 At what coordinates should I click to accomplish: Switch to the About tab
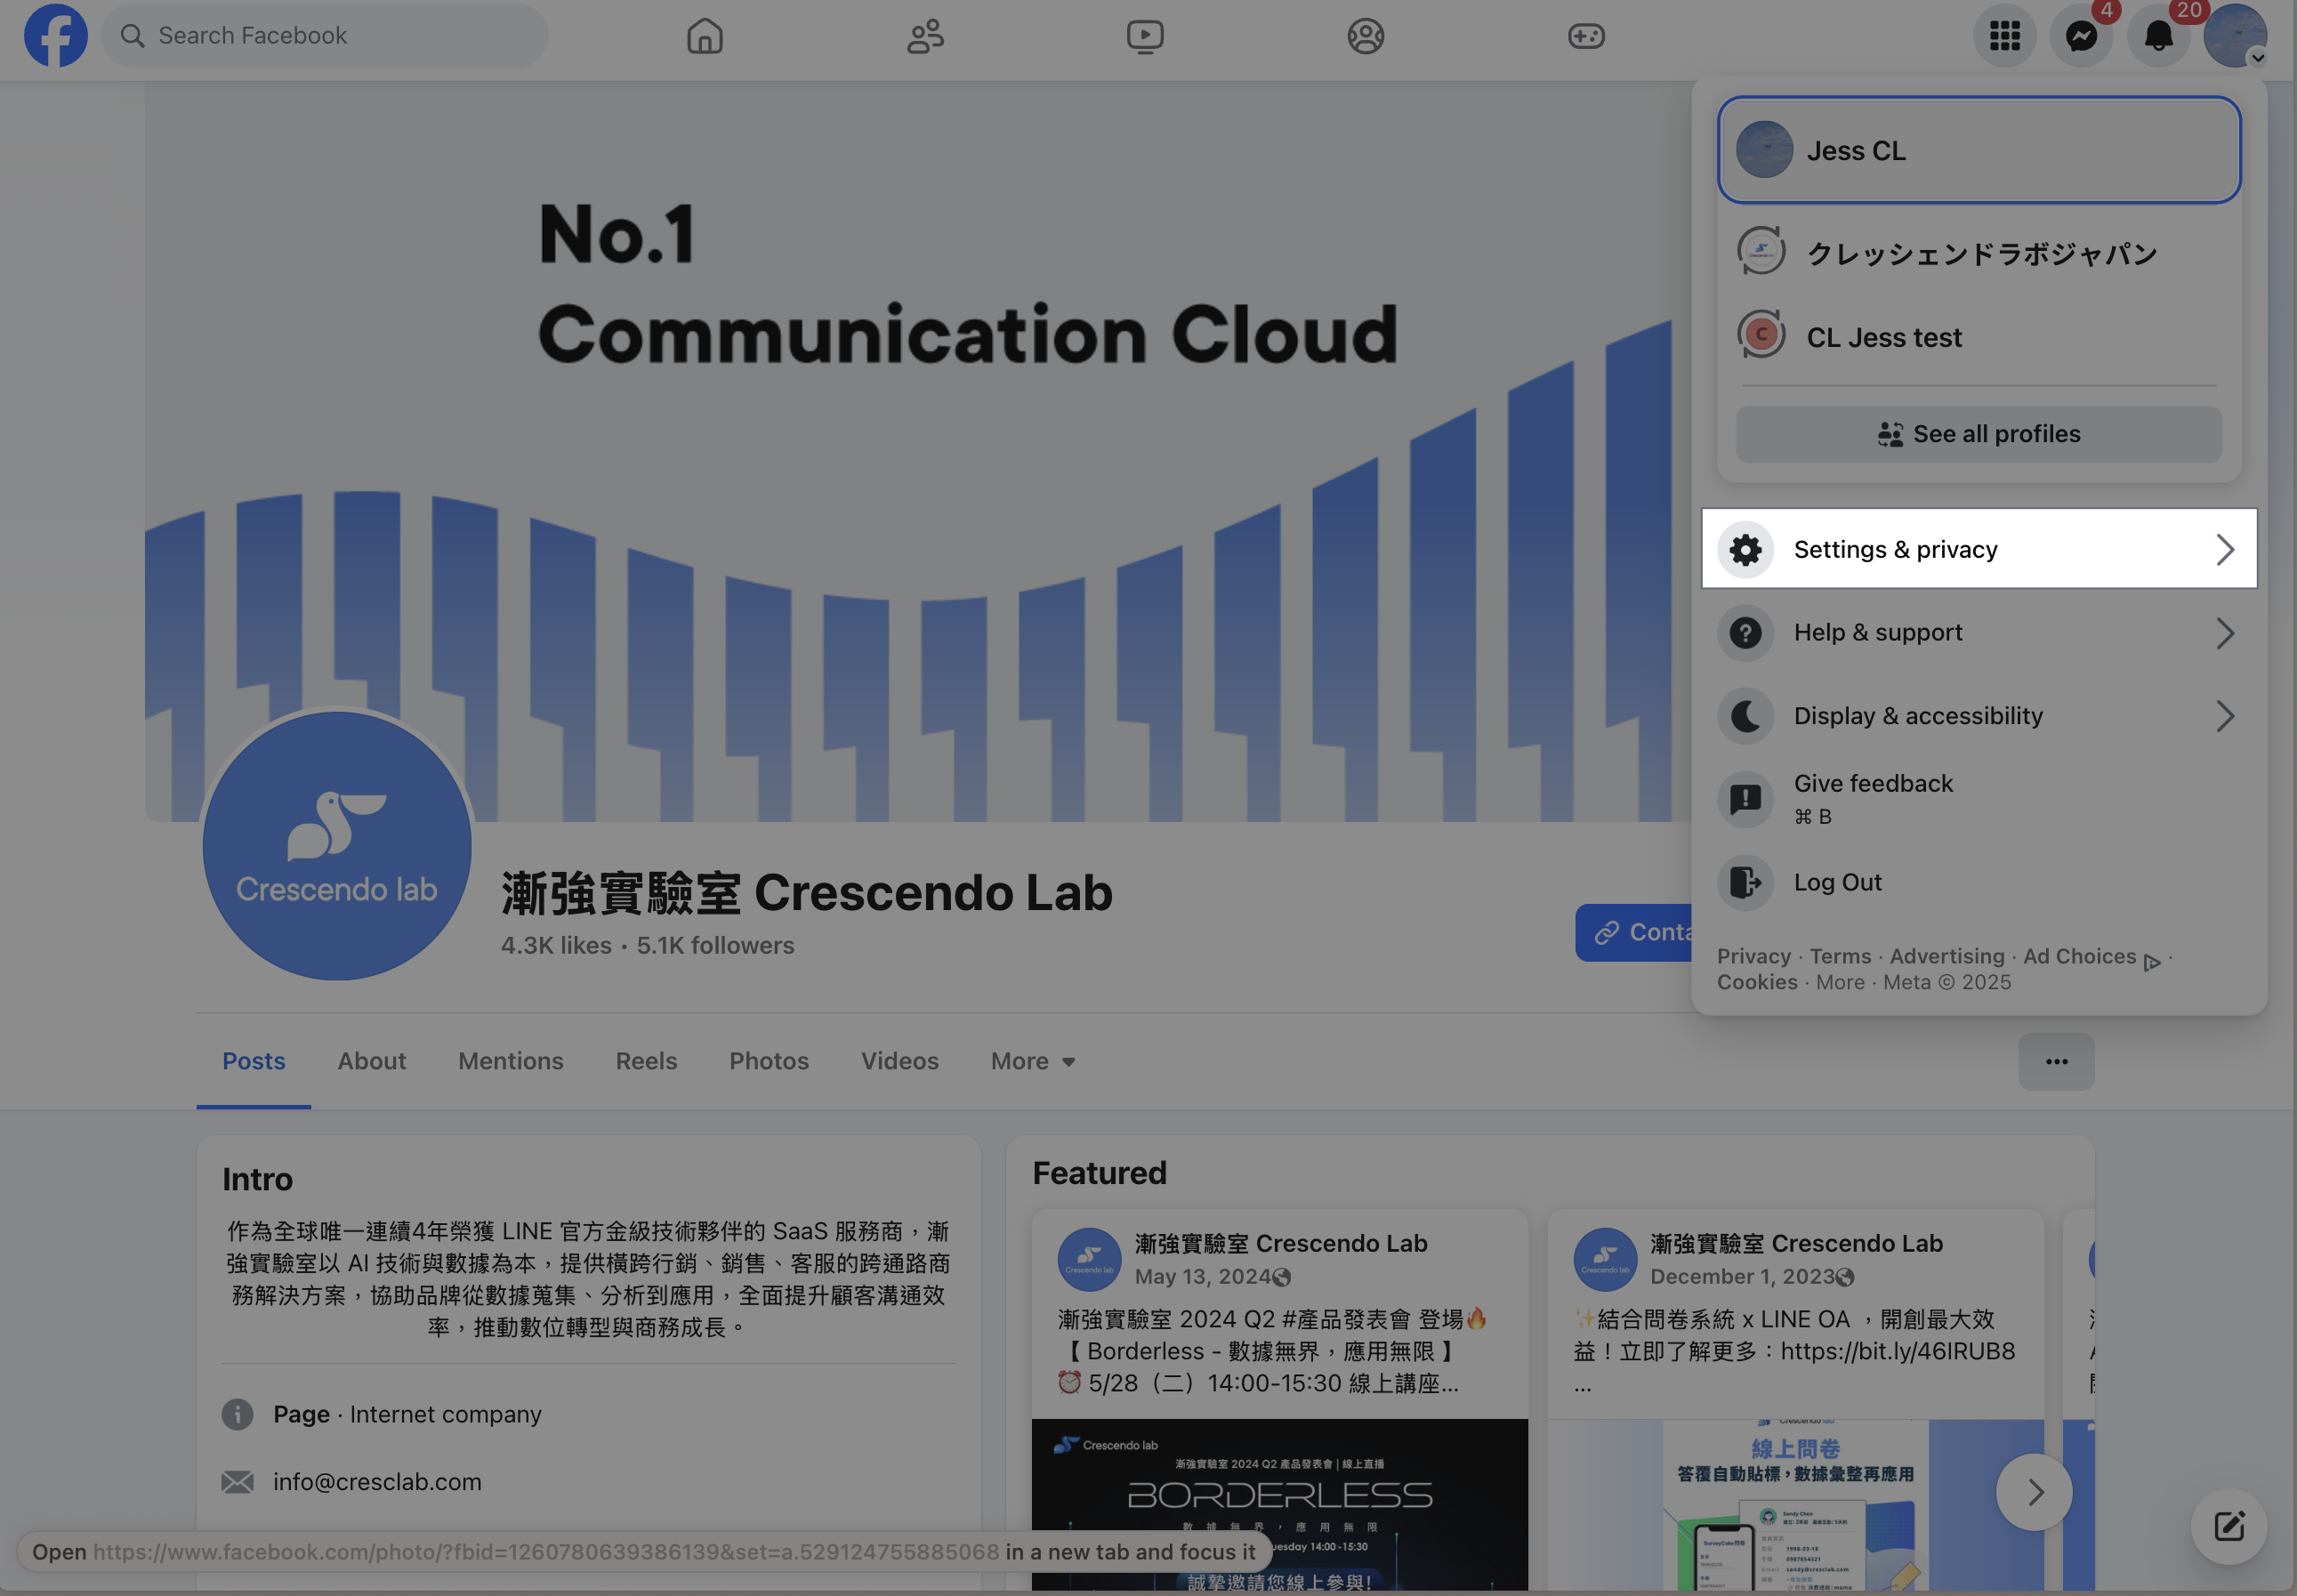[371, 1061]
